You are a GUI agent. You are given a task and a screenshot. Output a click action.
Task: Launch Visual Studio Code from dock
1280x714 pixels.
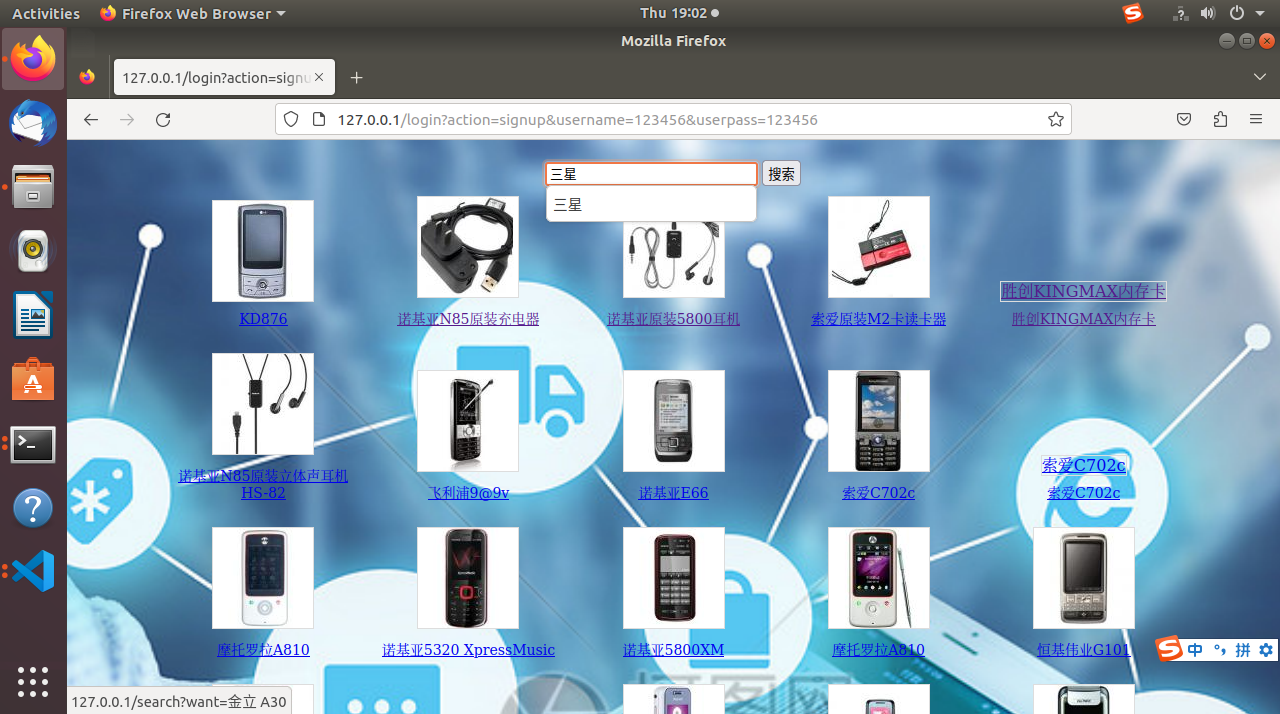coord(33,571)
